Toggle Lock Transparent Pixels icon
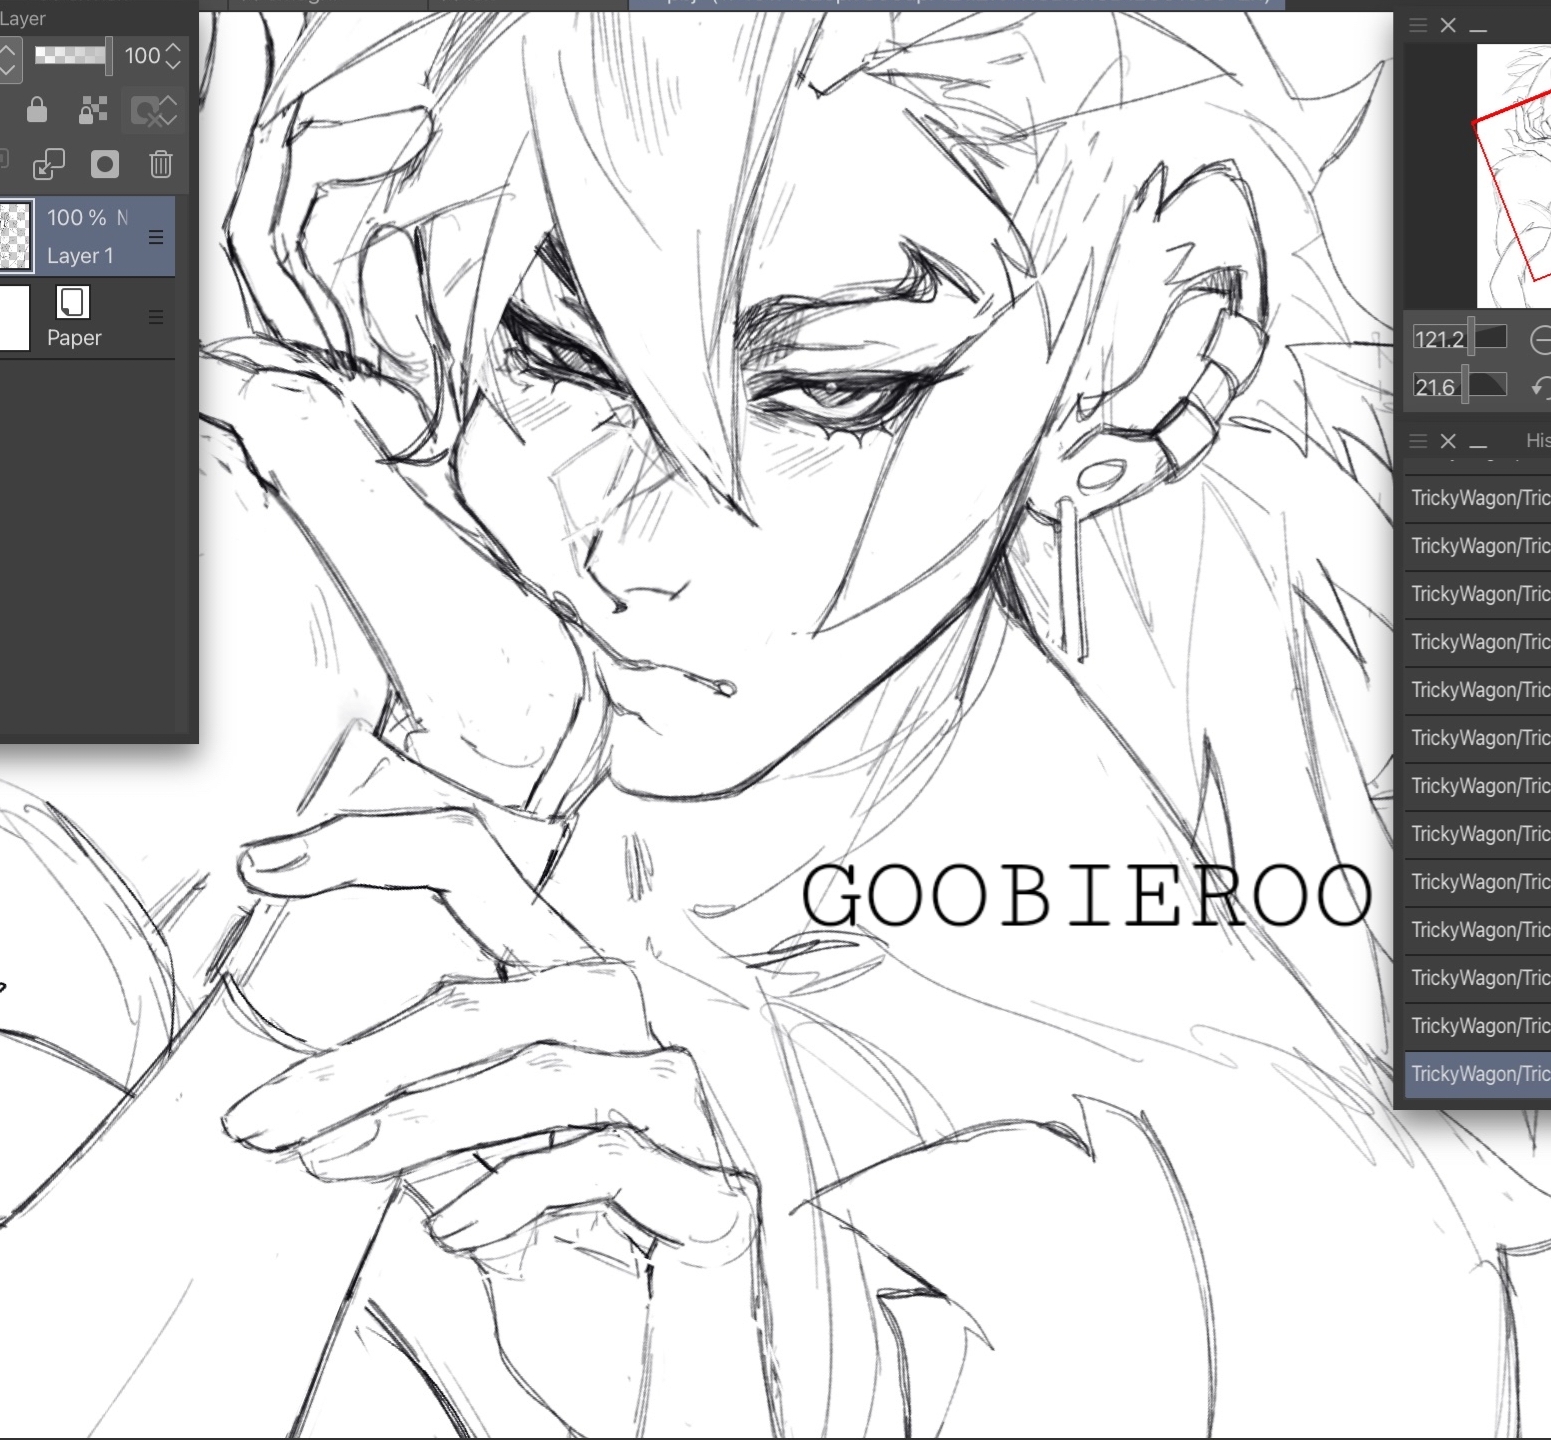This screenshot has height=1440, width=1551. point(93,110)
